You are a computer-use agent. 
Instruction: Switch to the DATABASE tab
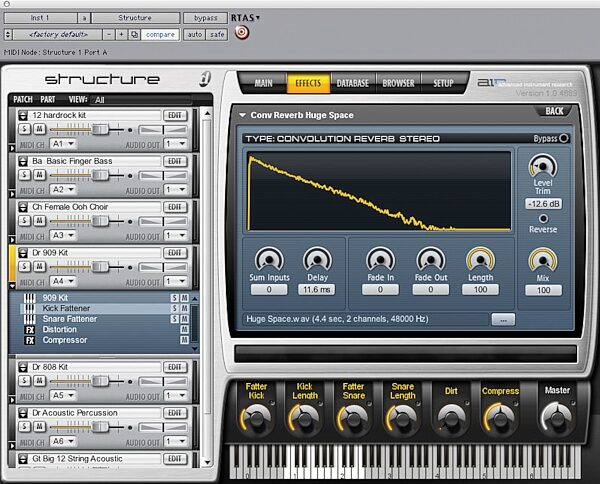click(x=352, y=83)
